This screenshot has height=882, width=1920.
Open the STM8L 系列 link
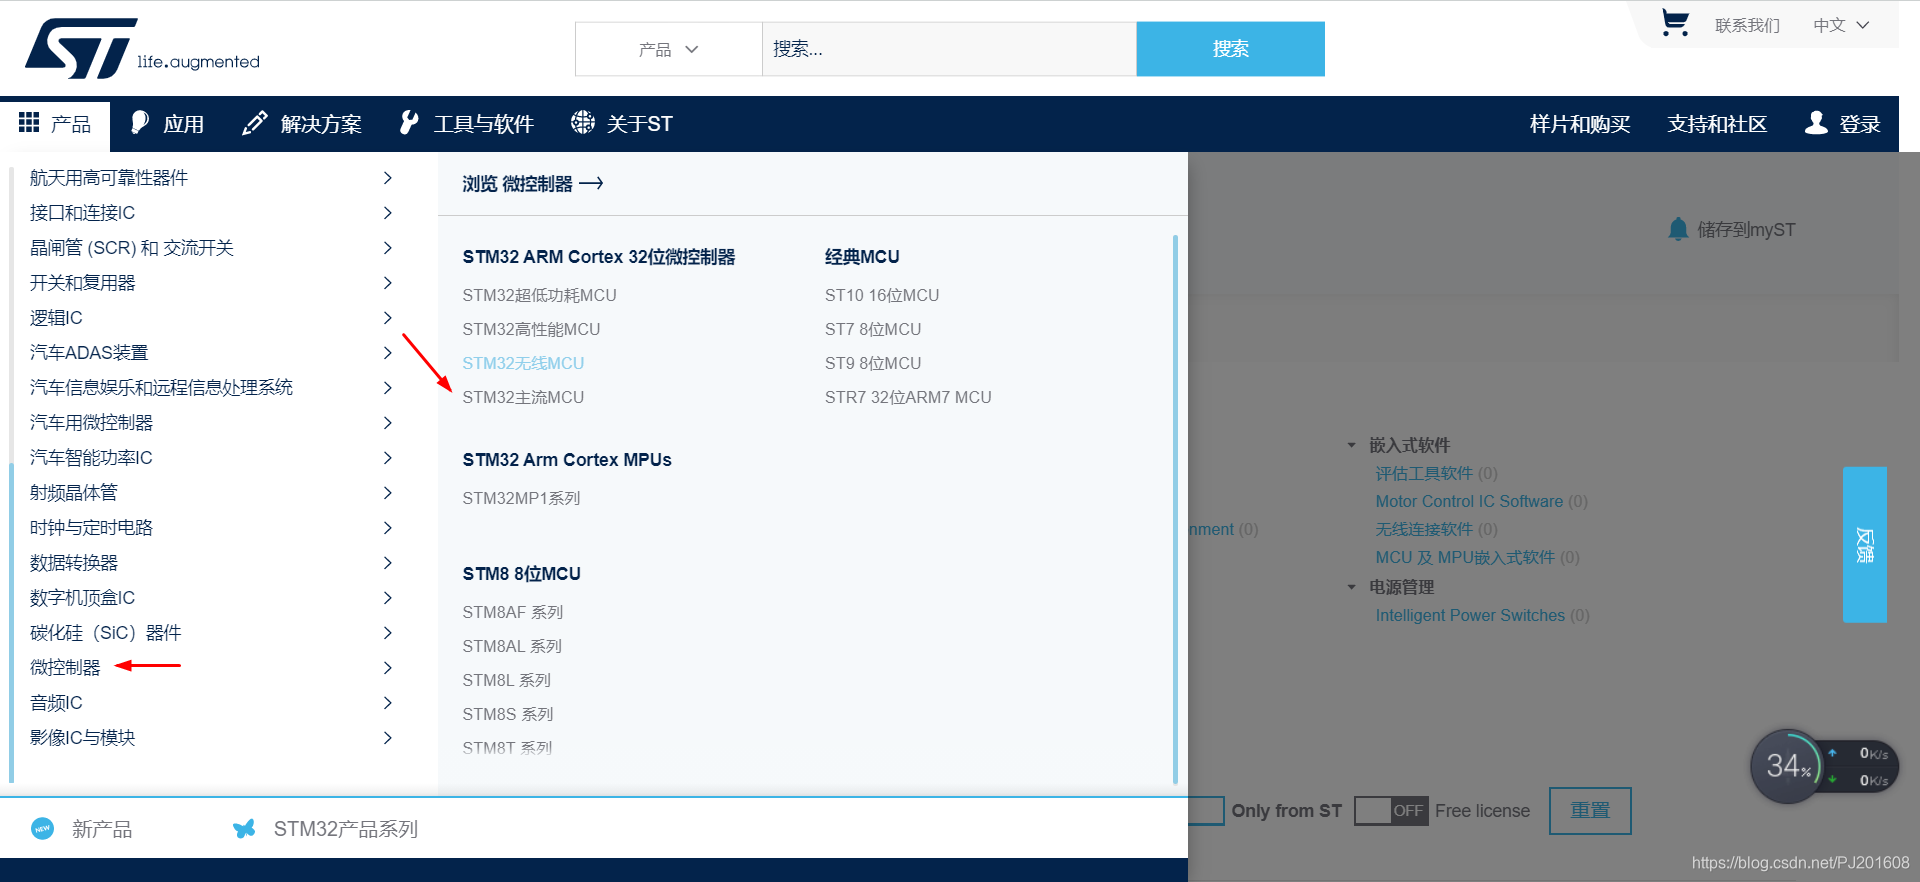[506, 680]
